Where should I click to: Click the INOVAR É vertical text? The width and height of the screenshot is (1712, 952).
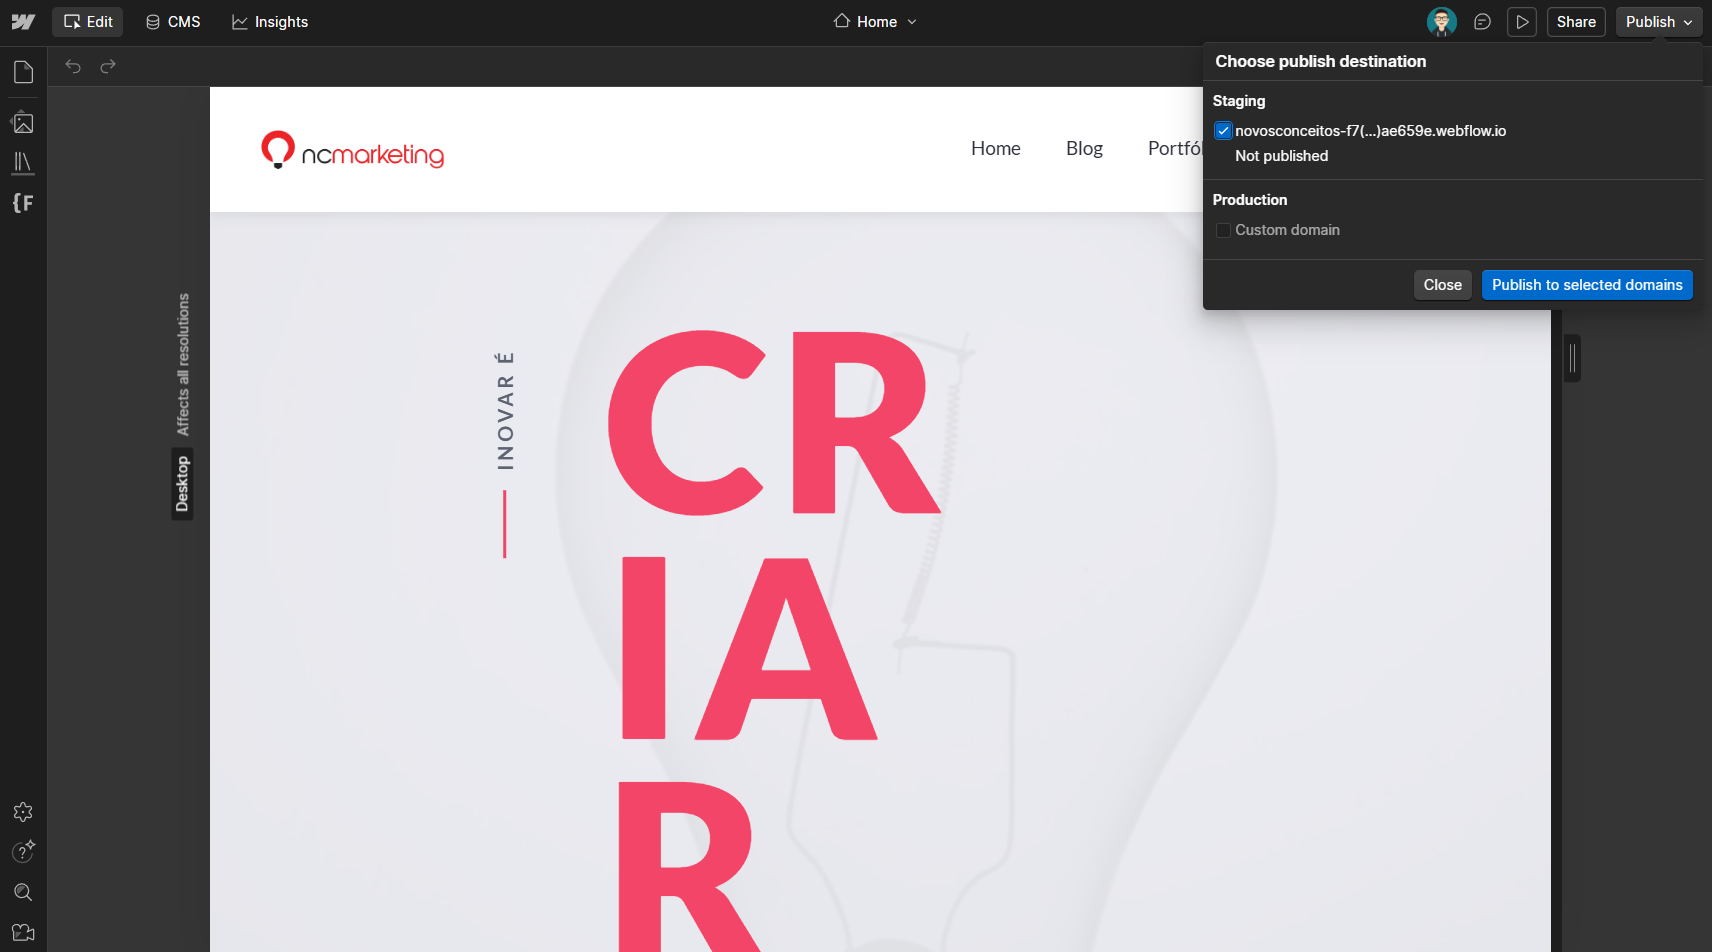coord(506,411)
